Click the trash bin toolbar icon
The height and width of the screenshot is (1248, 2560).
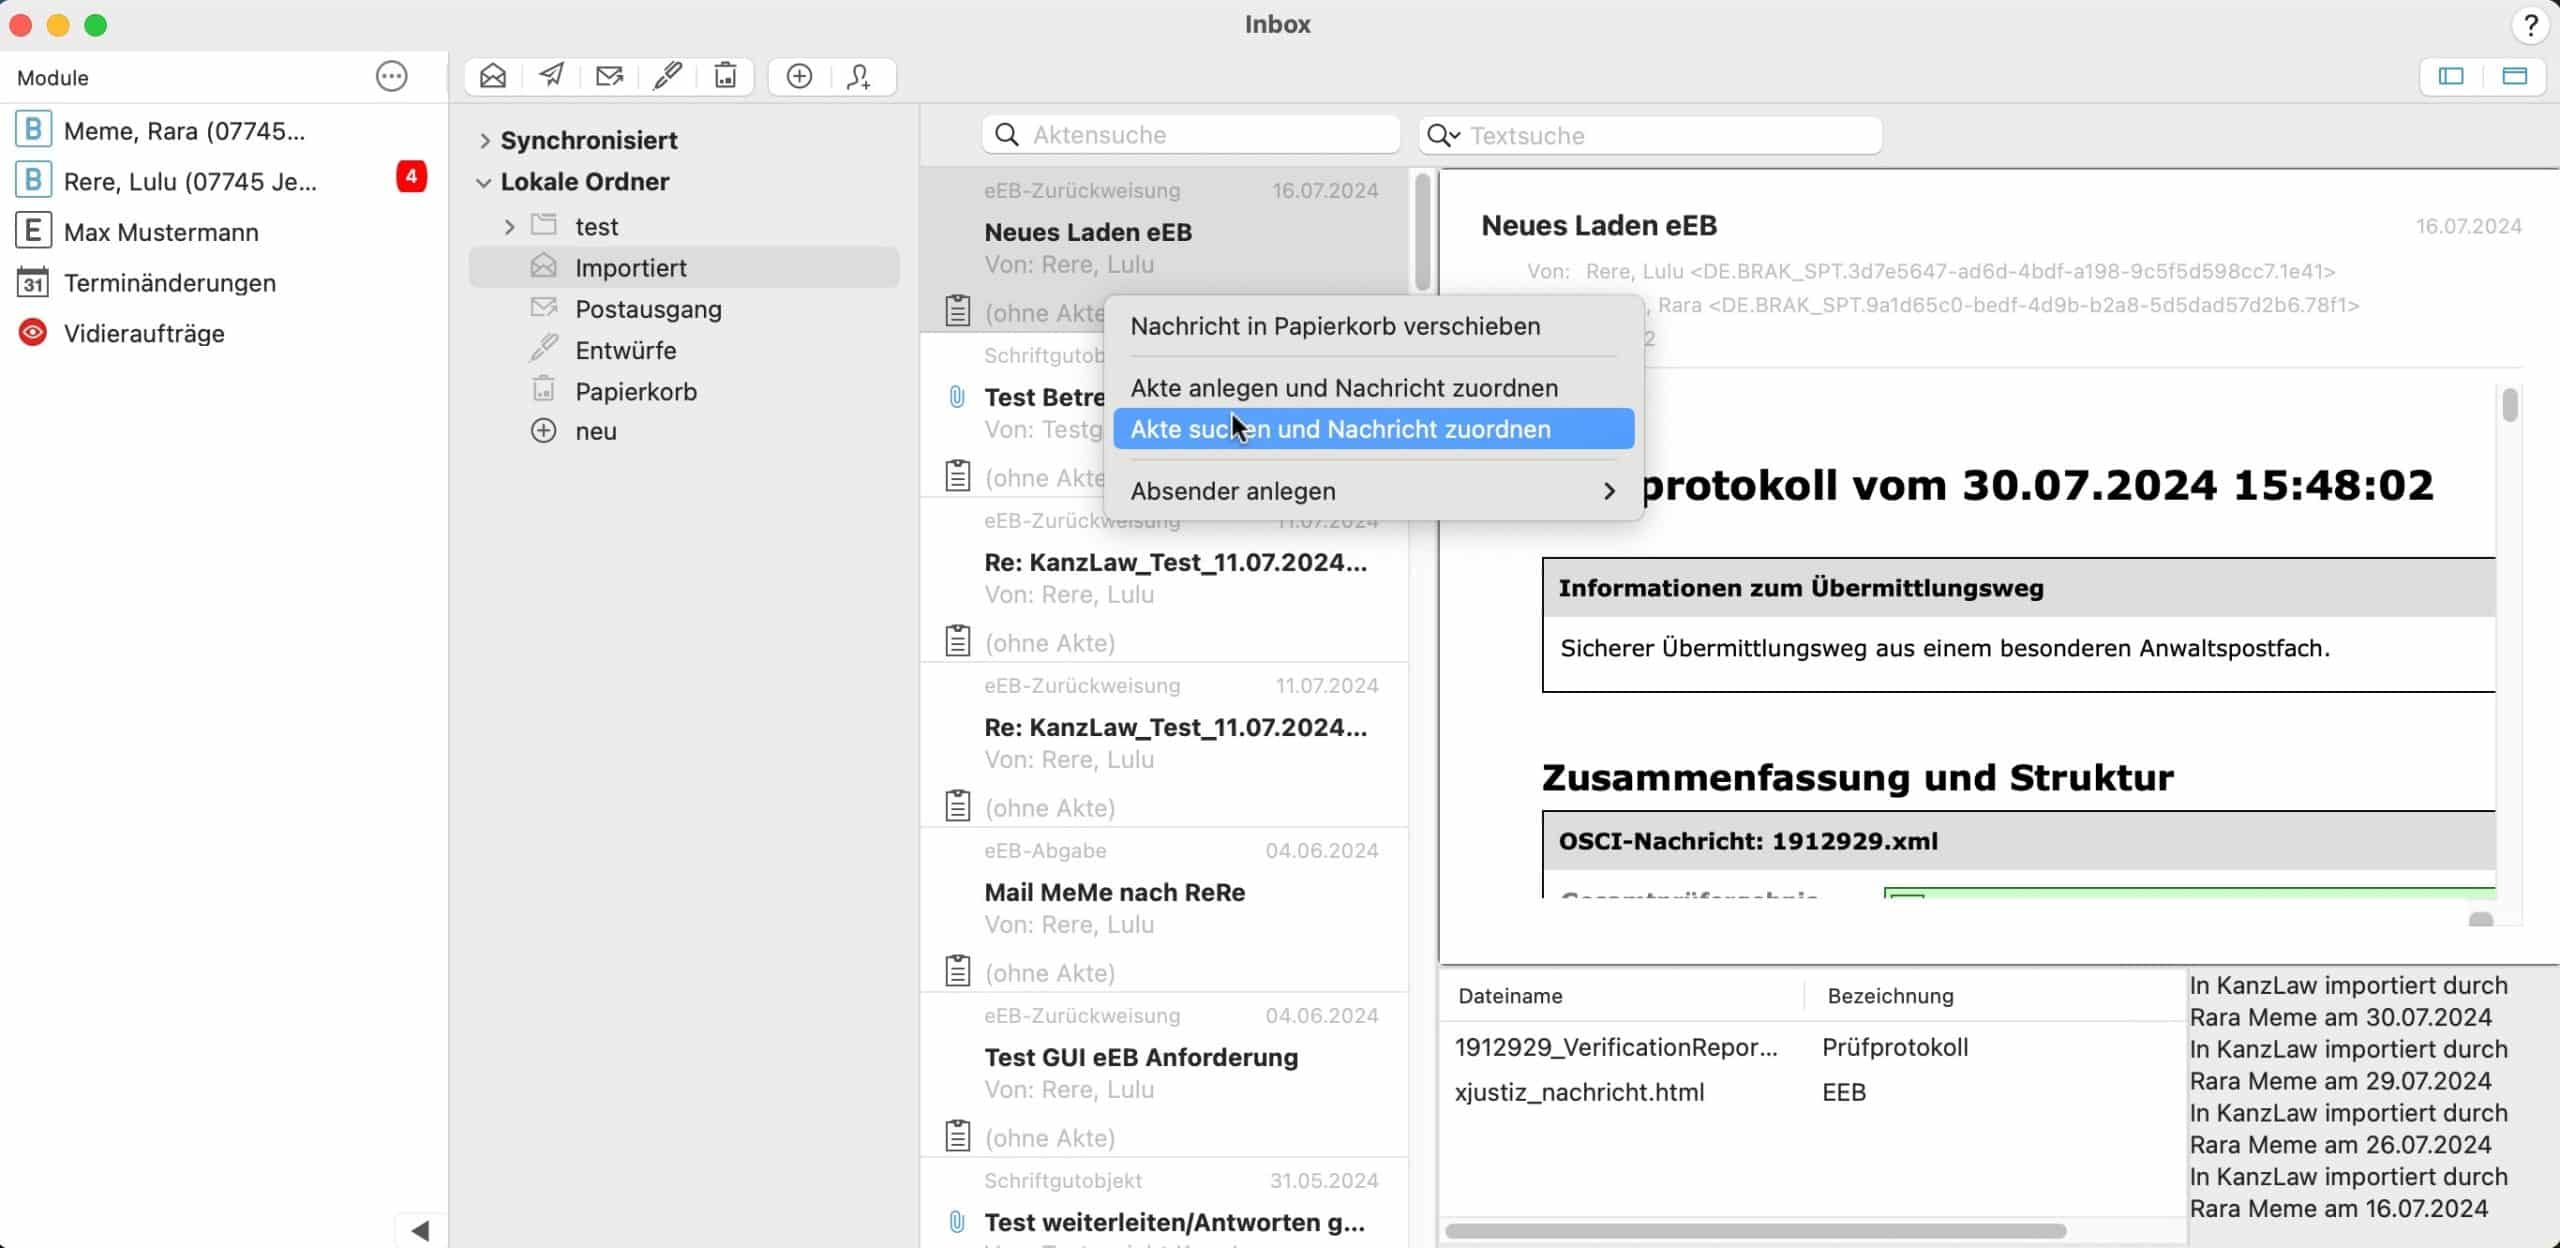[725, 76]
